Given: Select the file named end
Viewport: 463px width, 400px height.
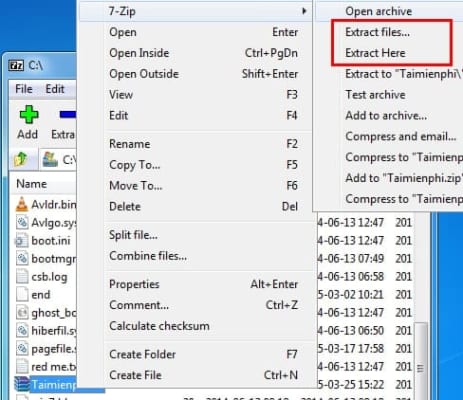Looking at the screenshot, I should click(41, 295).
